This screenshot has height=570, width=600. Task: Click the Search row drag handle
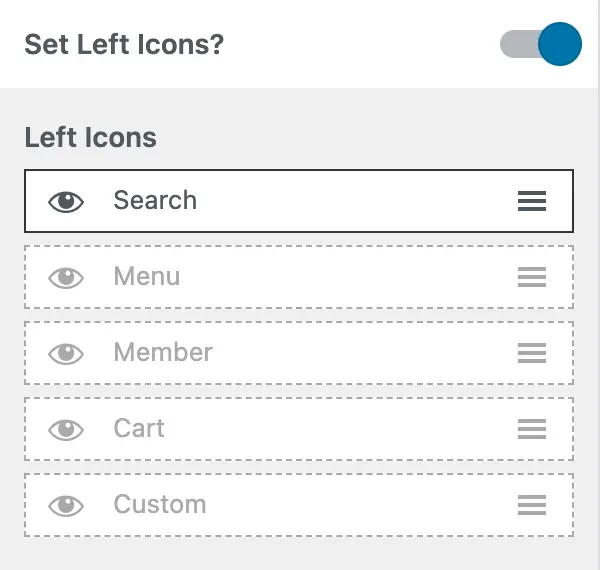pyautogui.click(x=532, y=201)
